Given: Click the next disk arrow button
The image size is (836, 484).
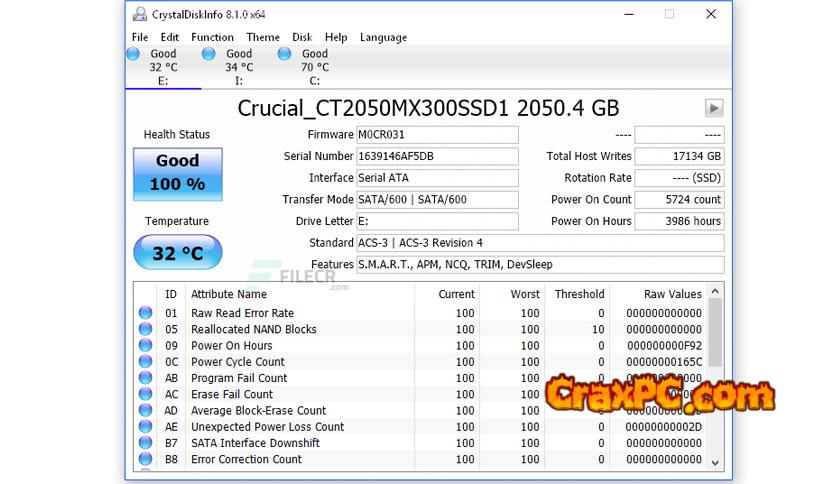Looking at the screenshot, I should [713, 108].
